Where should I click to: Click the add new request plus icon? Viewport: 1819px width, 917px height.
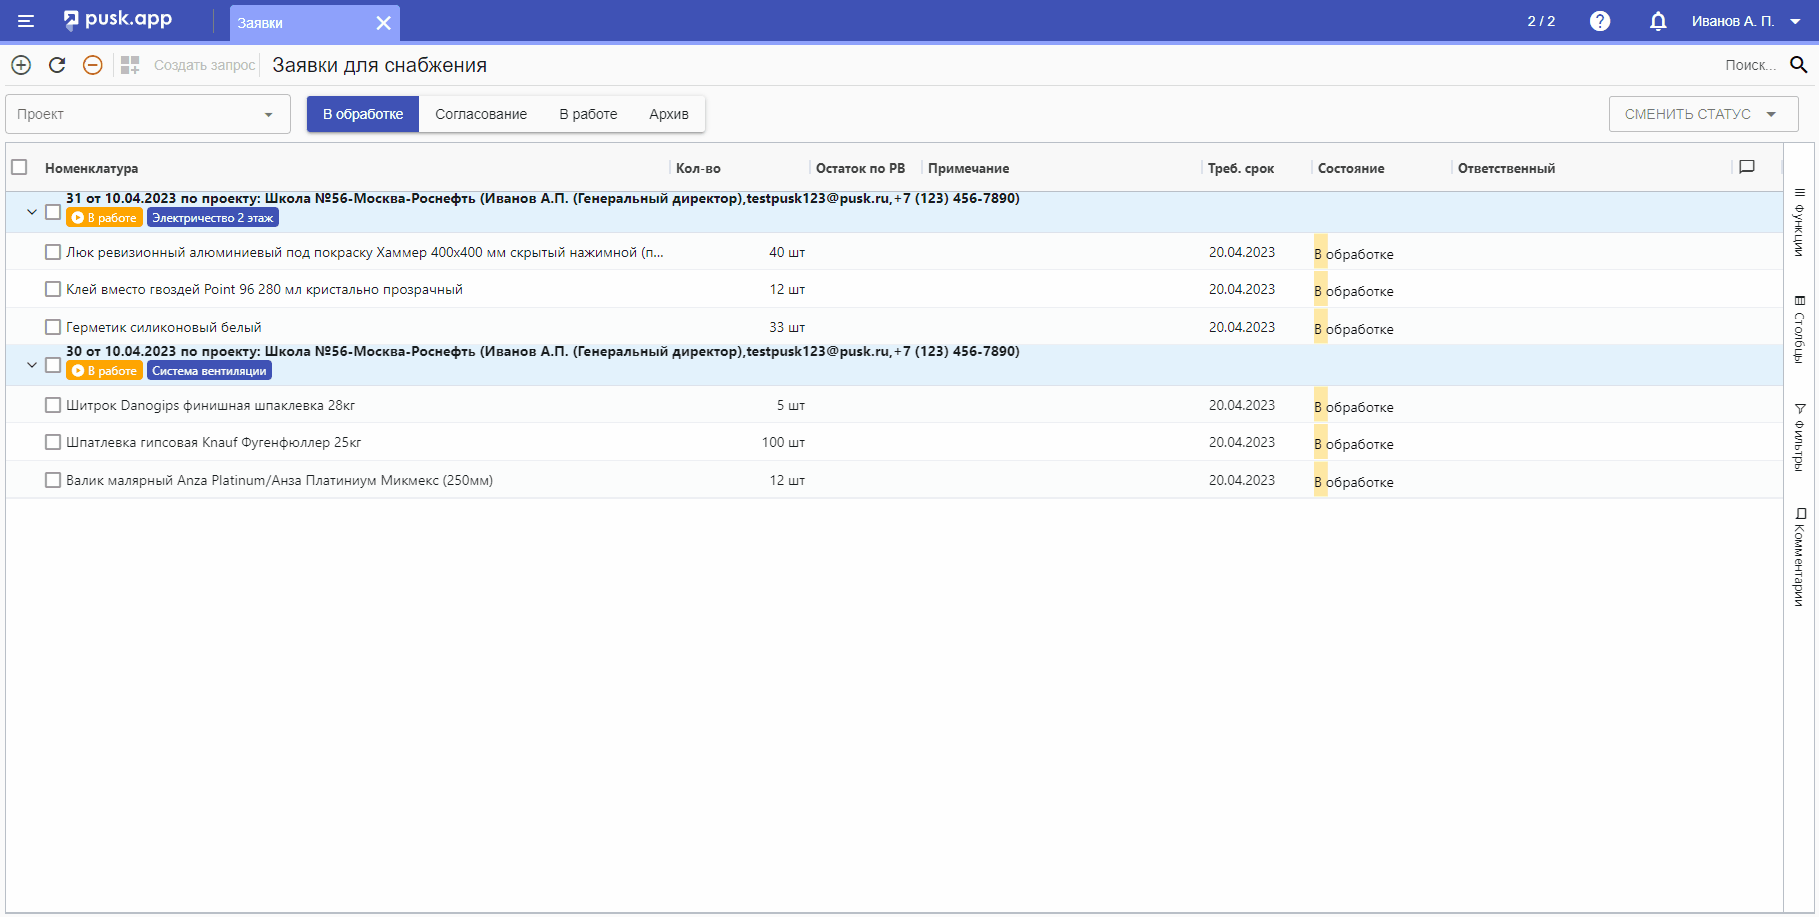coord(21,65)
